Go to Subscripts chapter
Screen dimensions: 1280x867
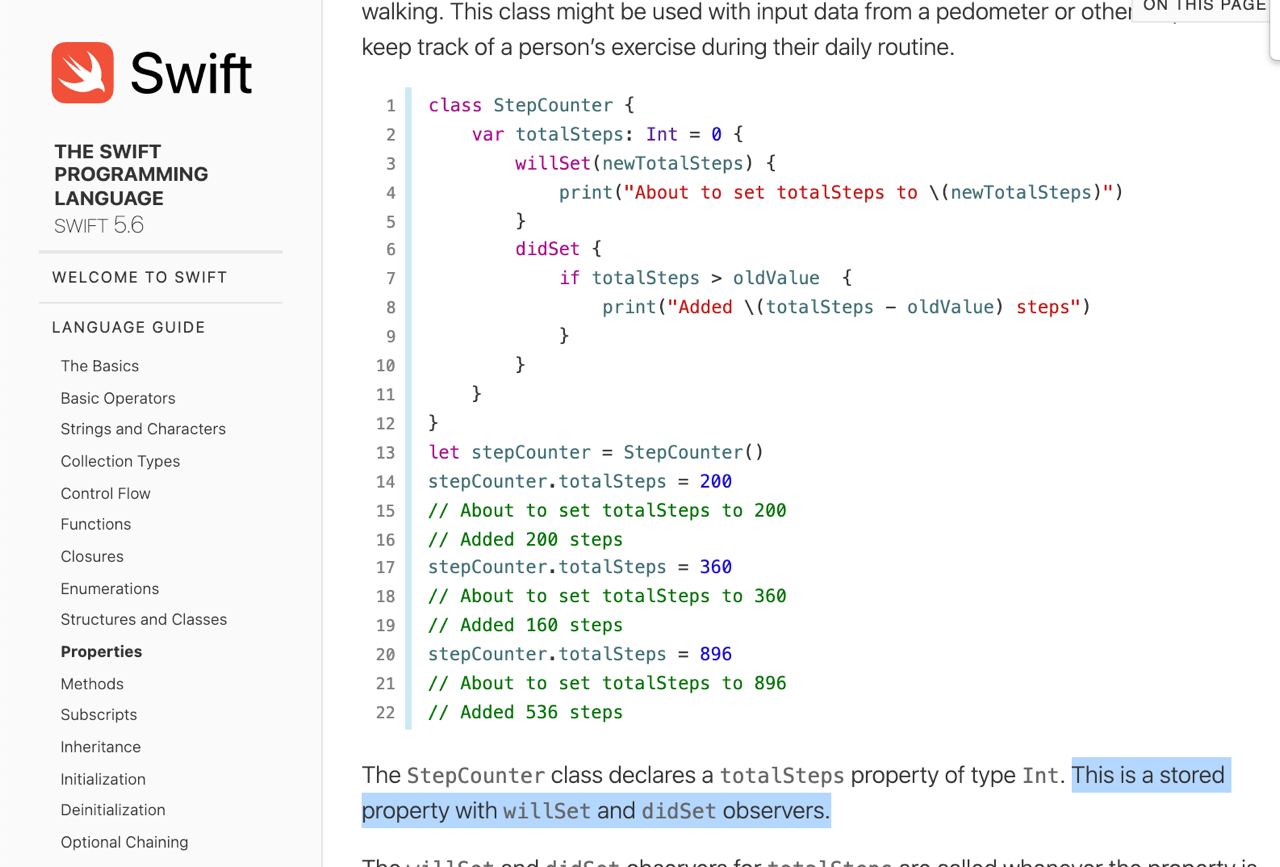[x=99, y=714]
